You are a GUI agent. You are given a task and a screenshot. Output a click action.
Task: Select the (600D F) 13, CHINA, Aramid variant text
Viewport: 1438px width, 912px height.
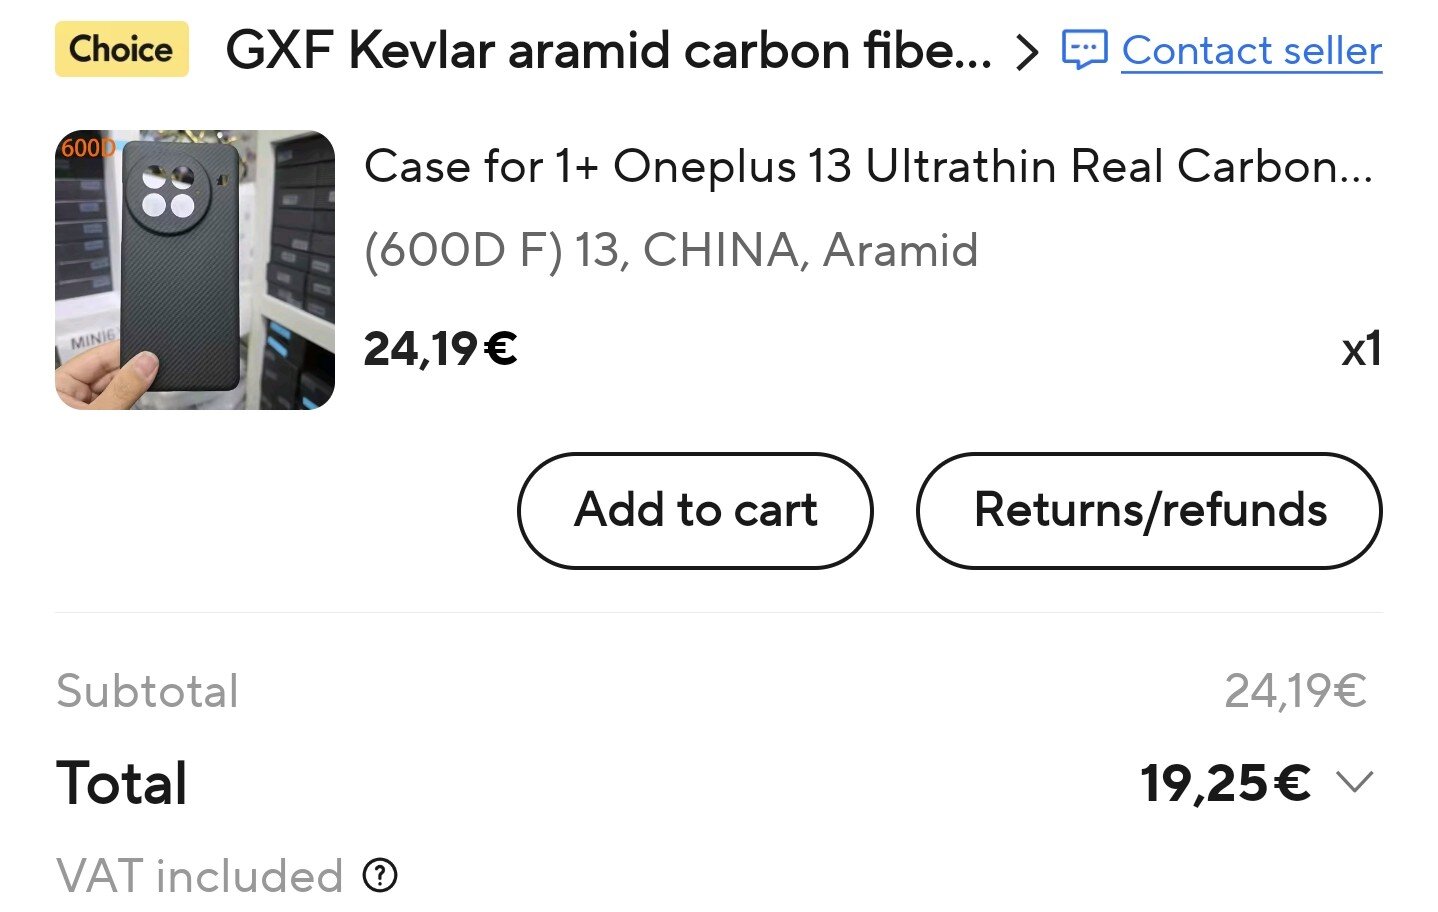(x=670, y=250)
